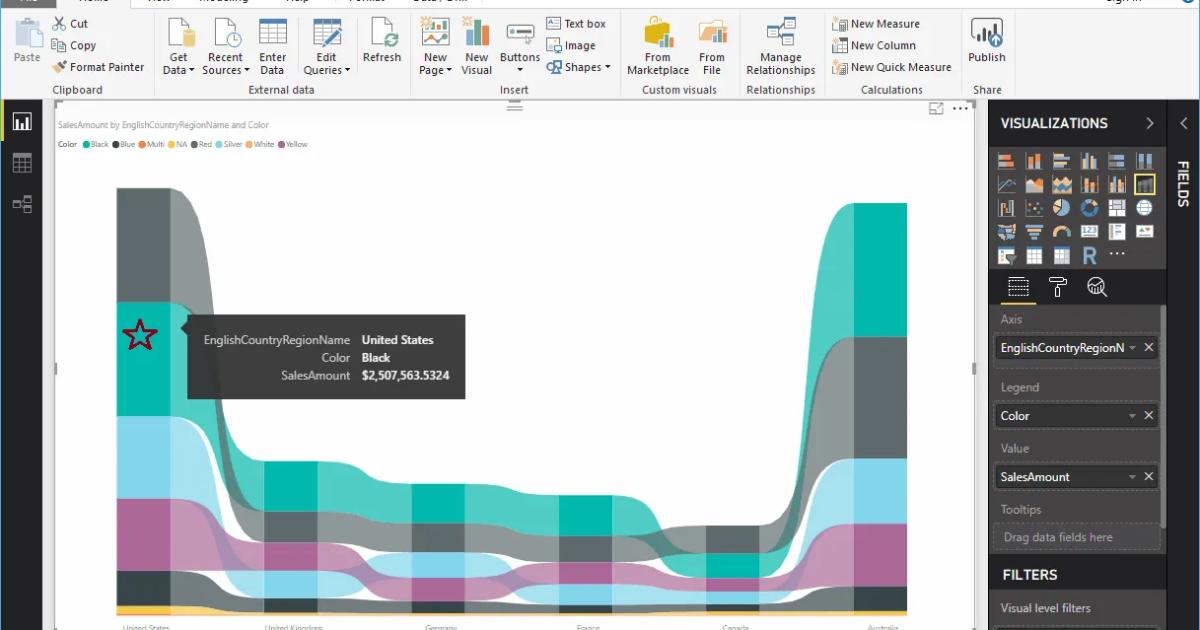Viewport: 1200px width, 630px height.
Task: Select the highlighted ribbon chart visual
Action: tap(1144, 184)
